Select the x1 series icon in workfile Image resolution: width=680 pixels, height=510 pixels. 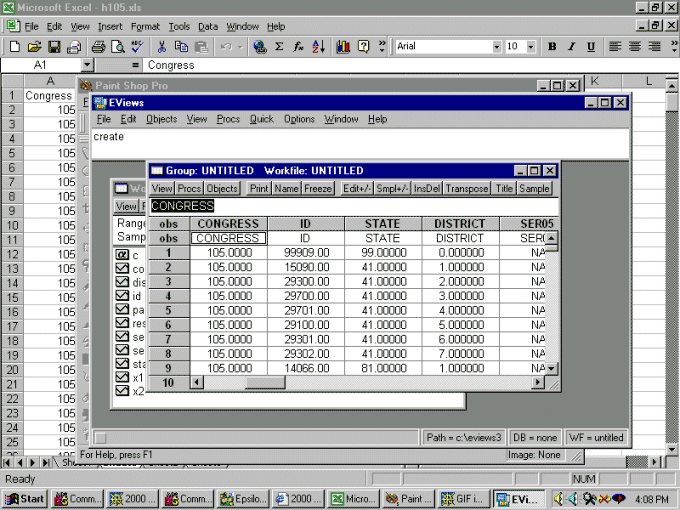pos(123,378)
